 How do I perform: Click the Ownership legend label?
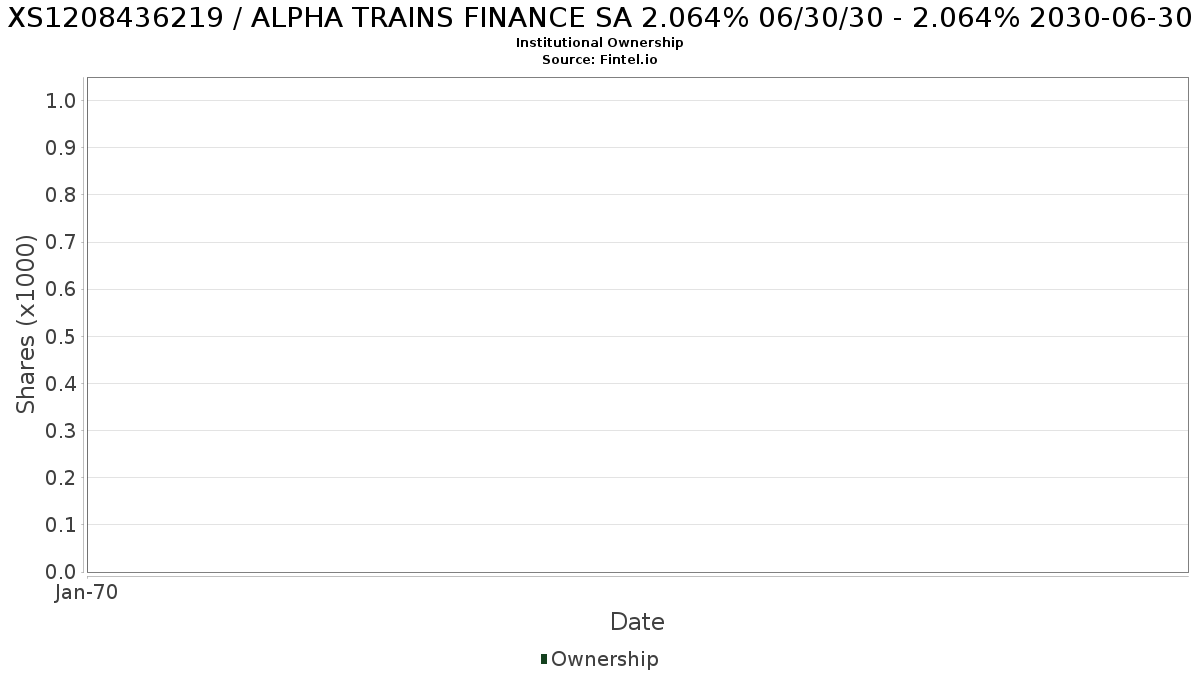click(604, 659)
